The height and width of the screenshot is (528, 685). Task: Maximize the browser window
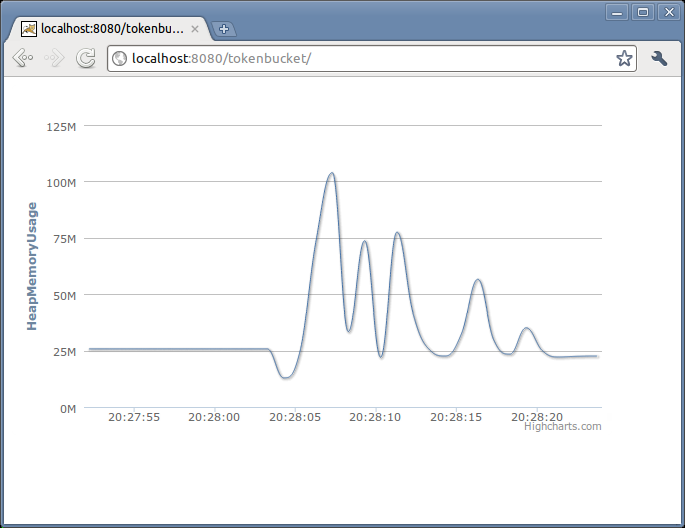tap(643, 12)
